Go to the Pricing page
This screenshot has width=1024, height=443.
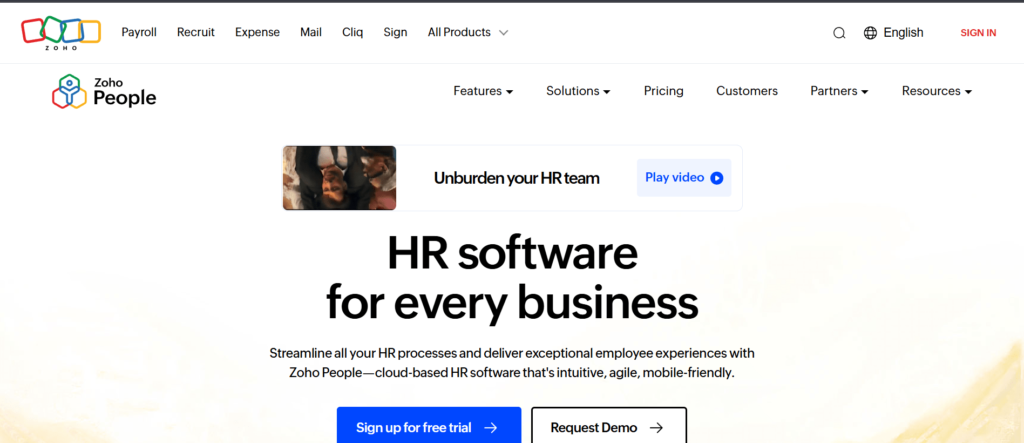[664, 91]
